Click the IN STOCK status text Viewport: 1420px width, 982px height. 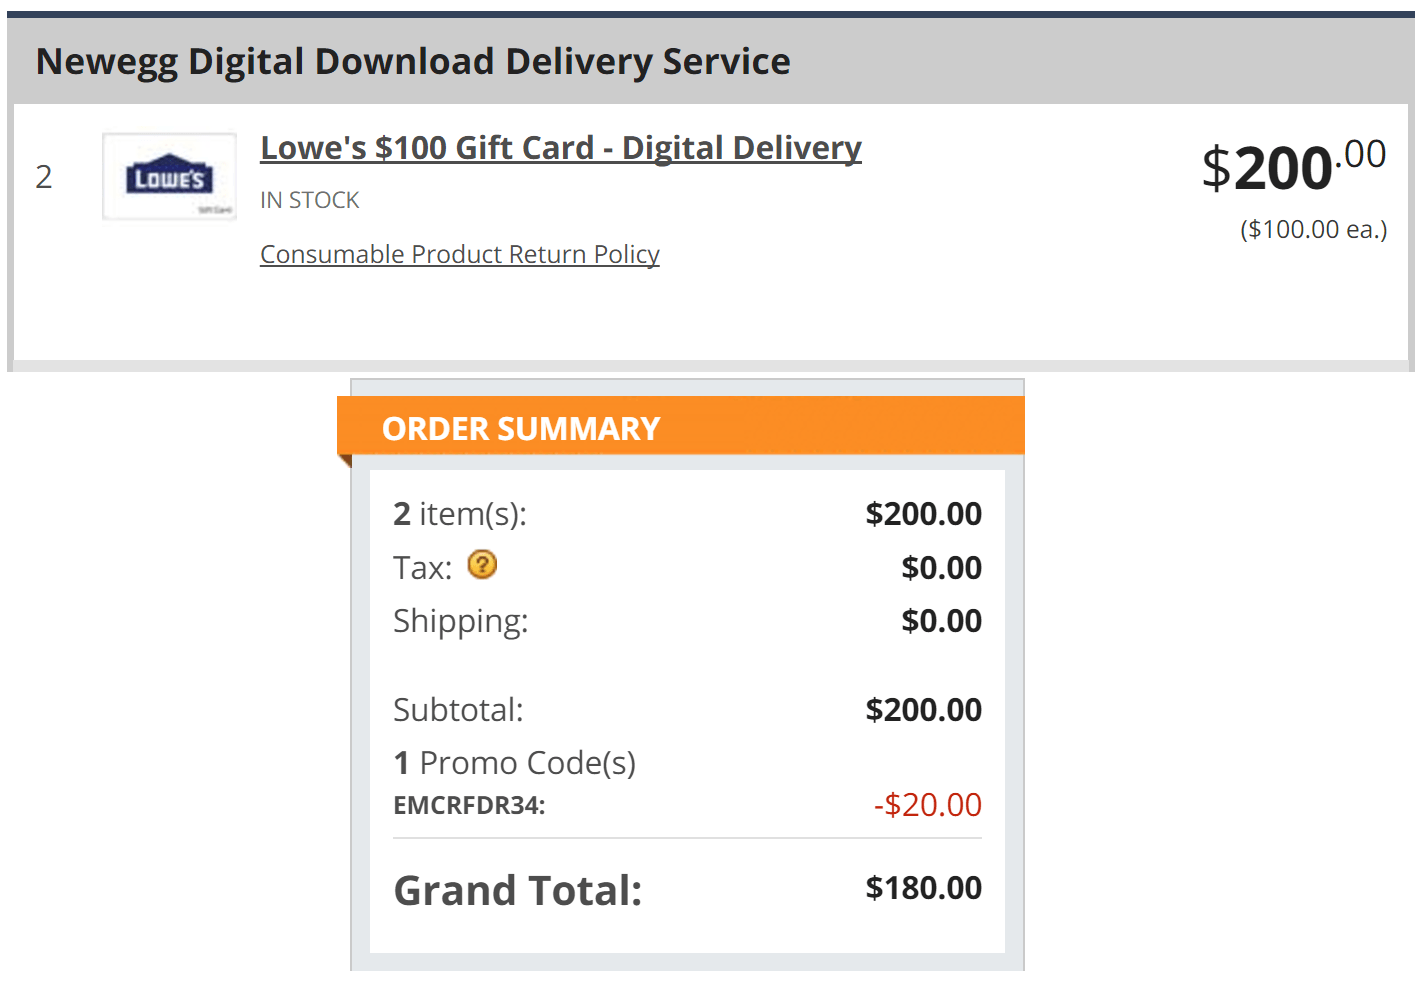(x=310, y=200)
